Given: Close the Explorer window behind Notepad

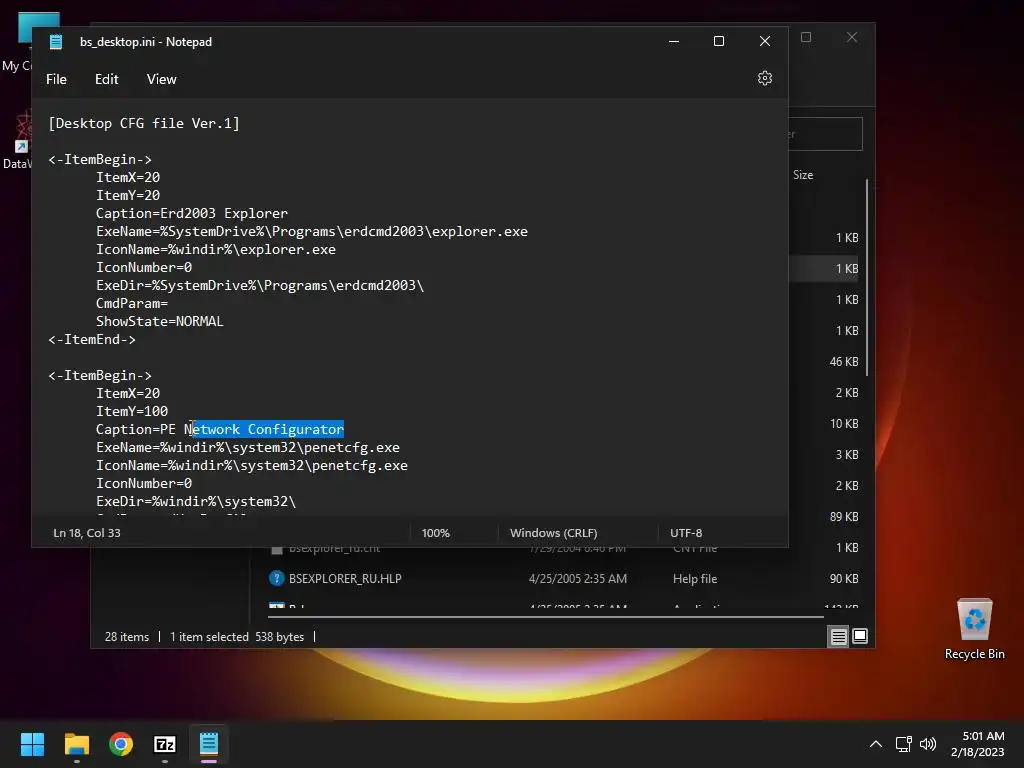Looking at the screenshot, I should (x=852, y=37).
